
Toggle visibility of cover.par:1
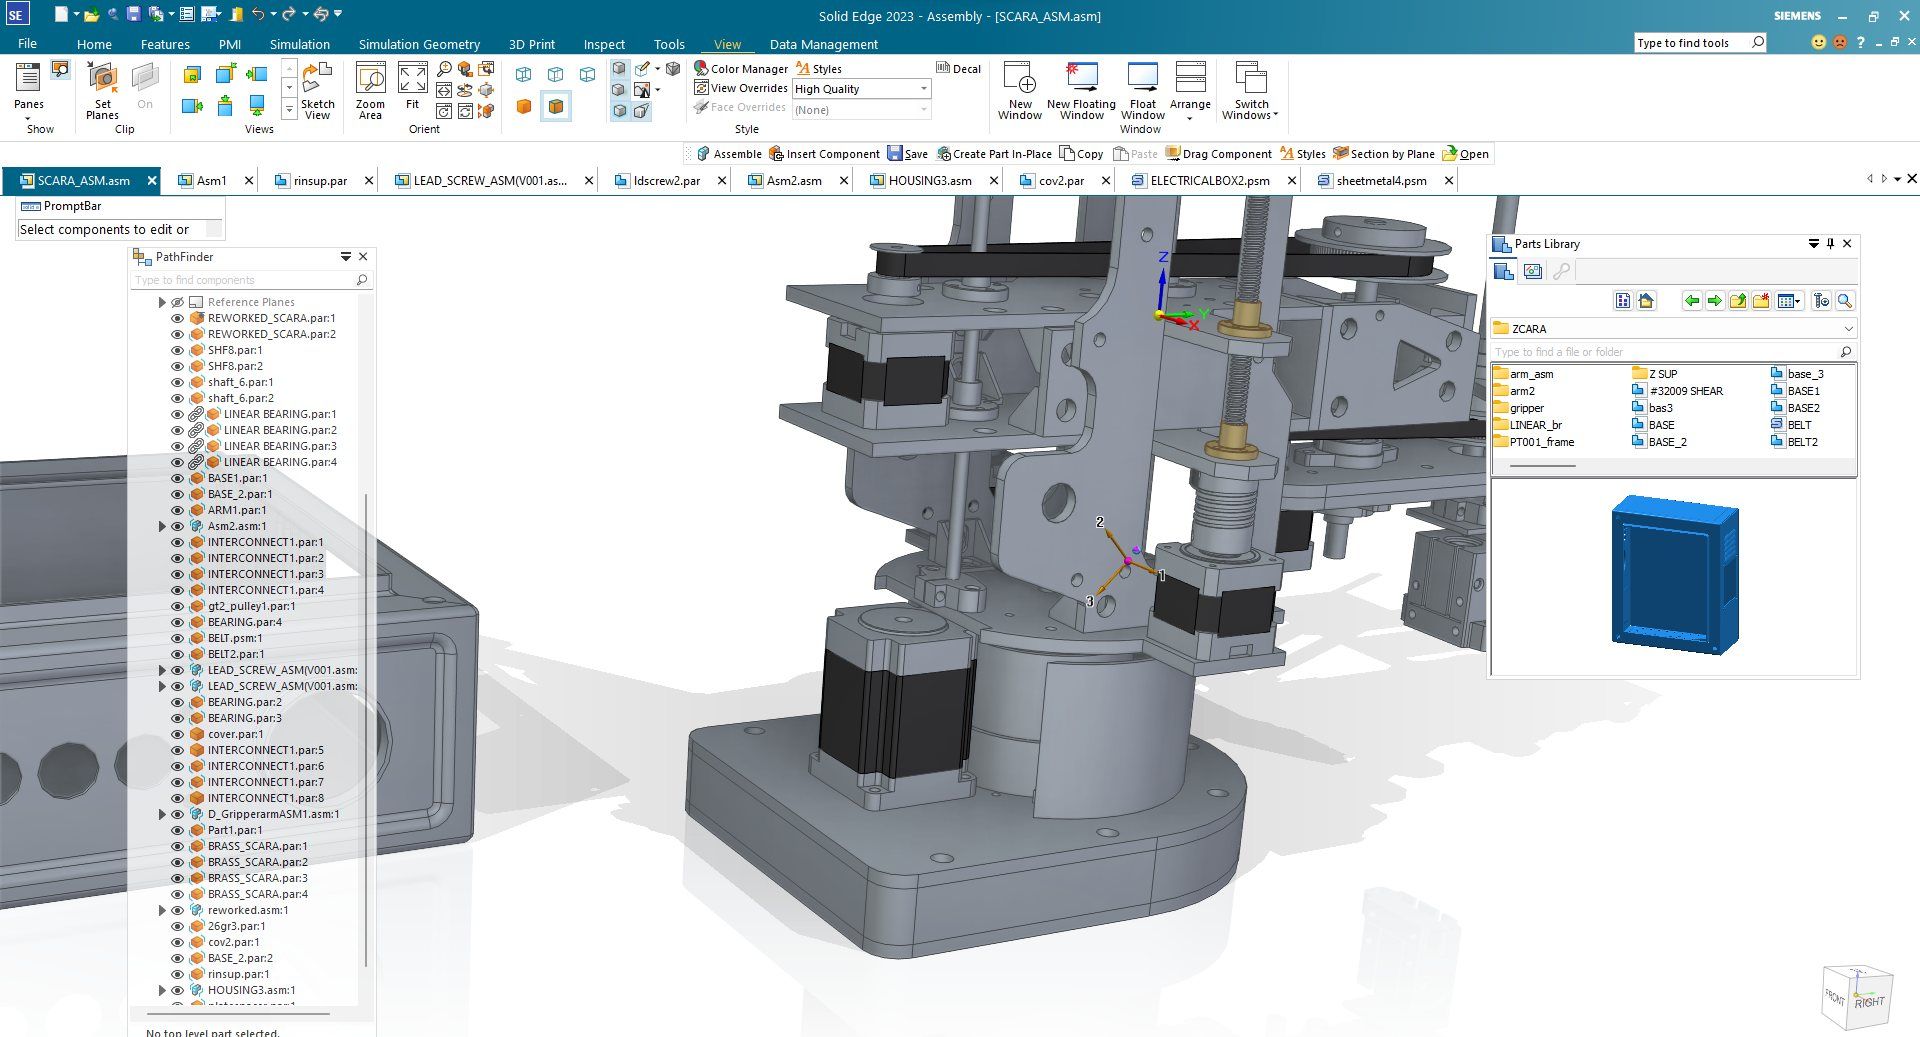[177, 734]
